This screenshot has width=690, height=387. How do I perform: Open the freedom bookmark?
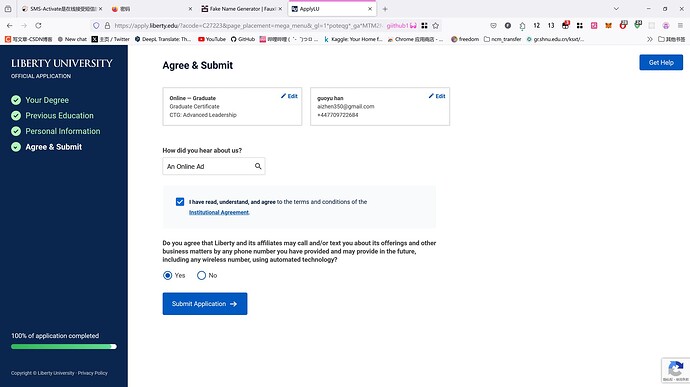pyautogui.click(x=465, y=39)
